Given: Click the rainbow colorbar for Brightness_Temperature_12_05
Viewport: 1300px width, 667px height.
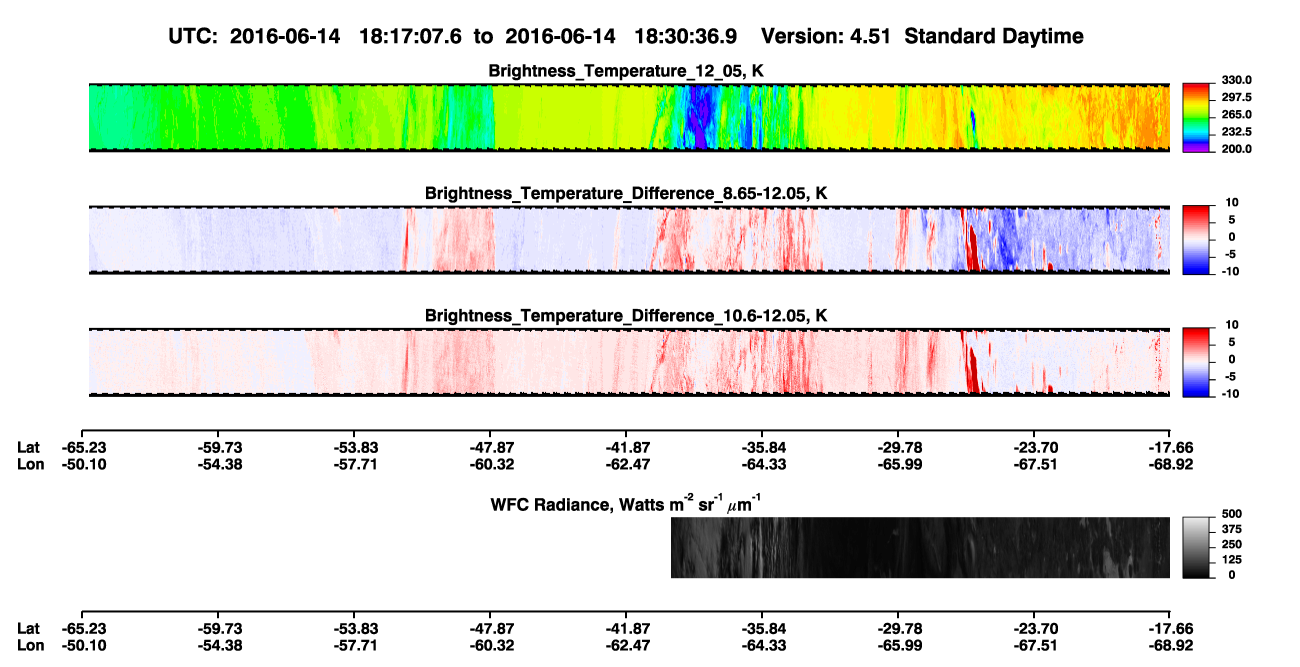Looking at the screenshot, I should 1196,118.
